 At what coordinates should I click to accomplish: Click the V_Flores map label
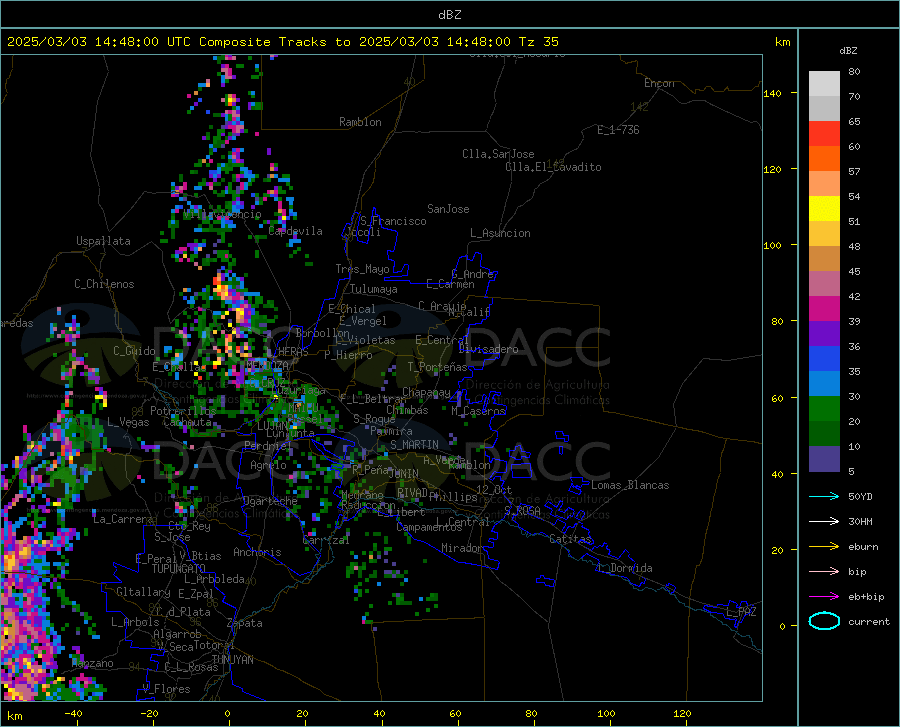[166, 689]
